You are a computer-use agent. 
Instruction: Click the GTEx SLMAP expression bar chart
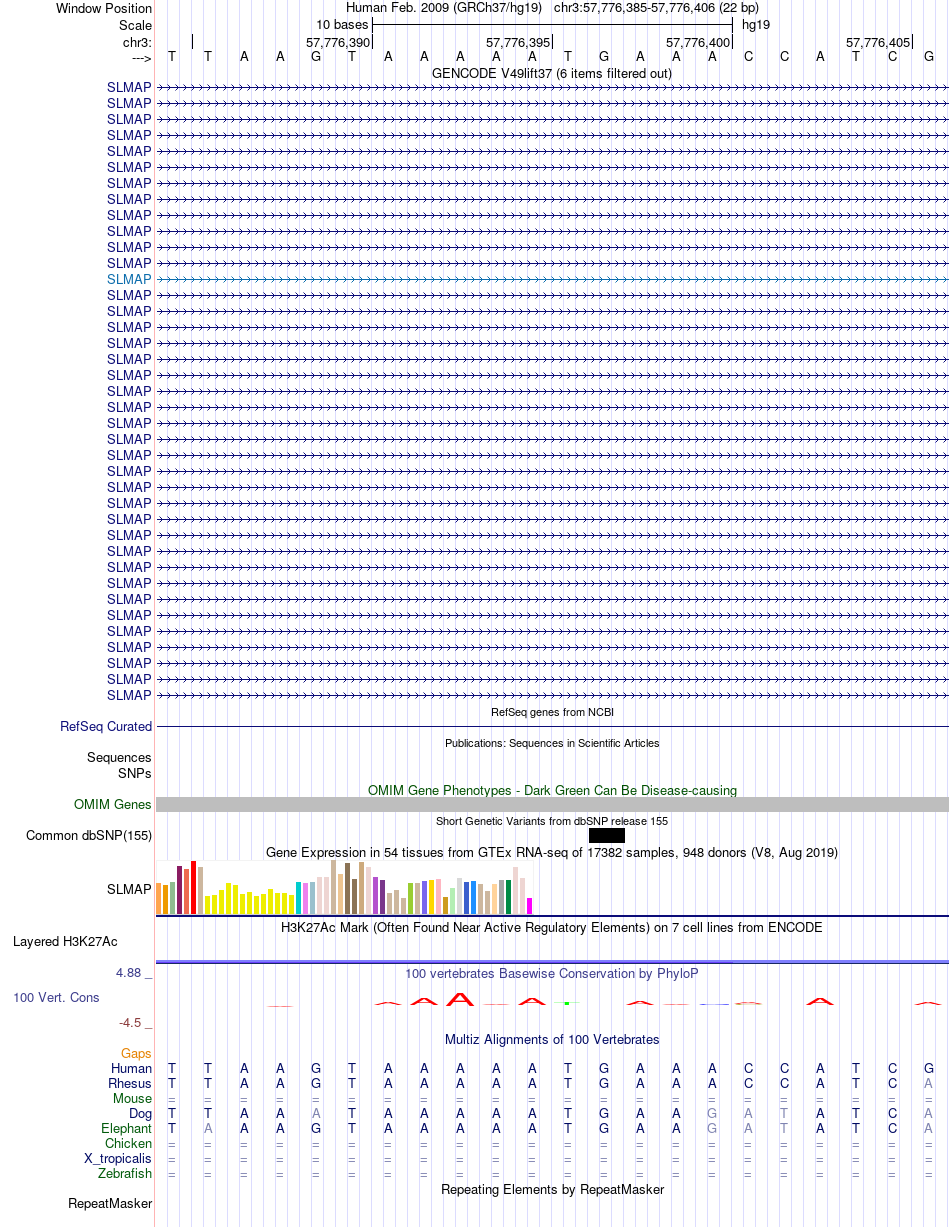345,887
